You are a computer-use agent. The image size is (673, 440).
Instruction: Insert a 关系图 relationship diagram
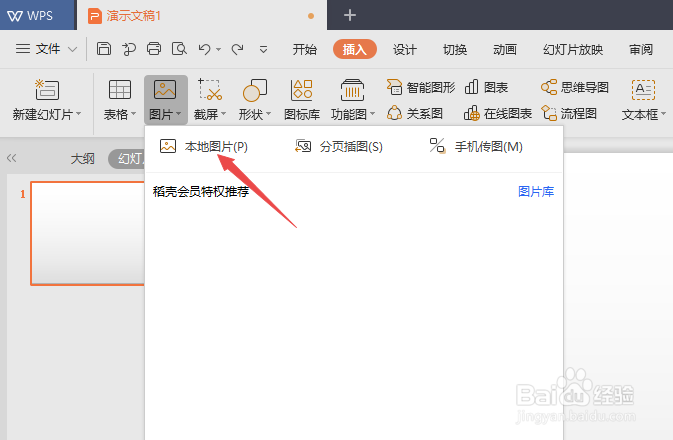click(x=415, y=113)
